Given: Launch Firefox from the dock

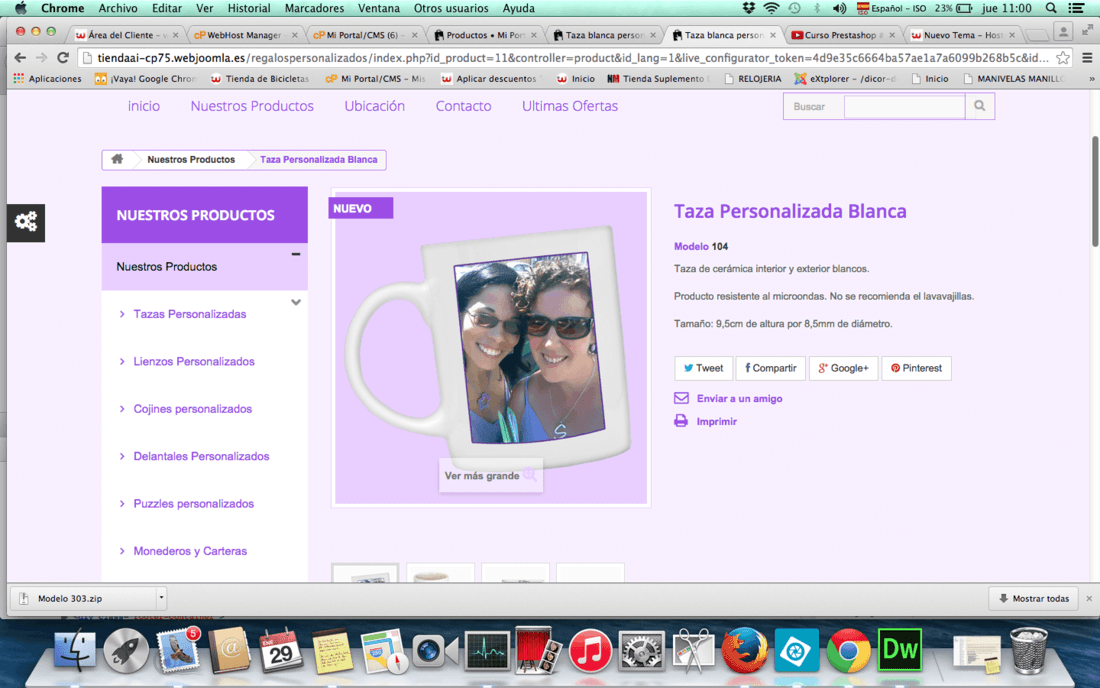Looking at the screenshot, I should click(744, 650).
